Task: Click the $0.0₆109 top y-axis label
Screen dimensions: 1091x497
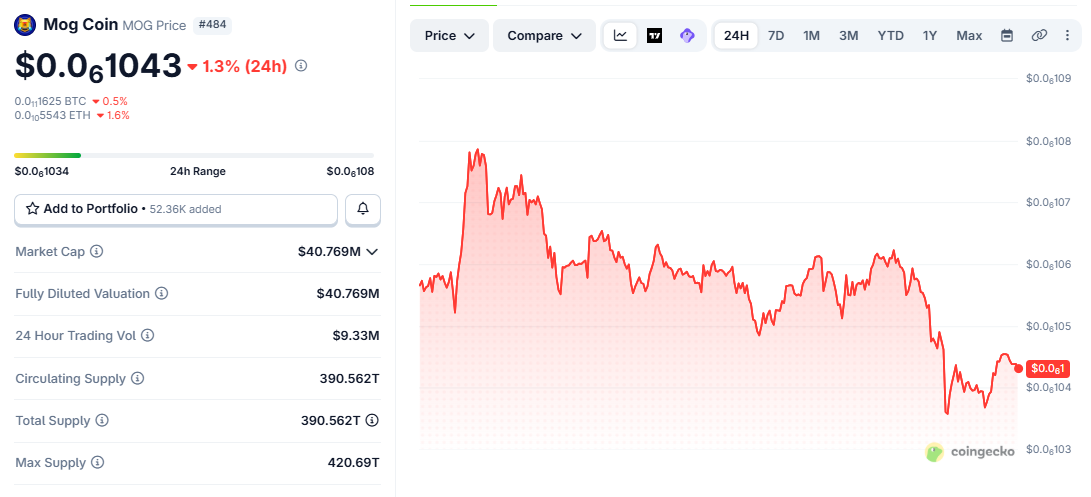Action: (1049, 79)
